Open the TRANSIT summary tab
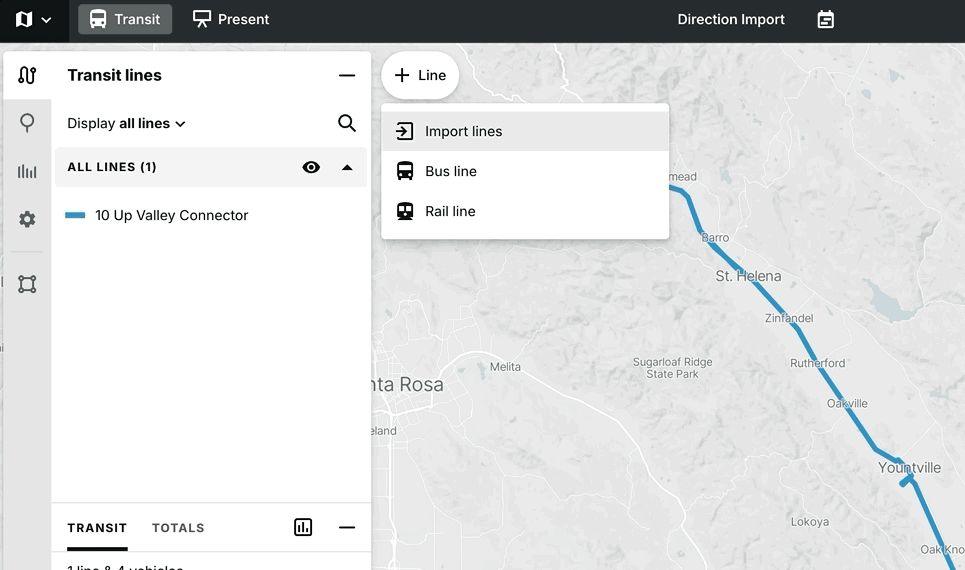This screenshot has width=965, height=570. click(x=97, y=528)
